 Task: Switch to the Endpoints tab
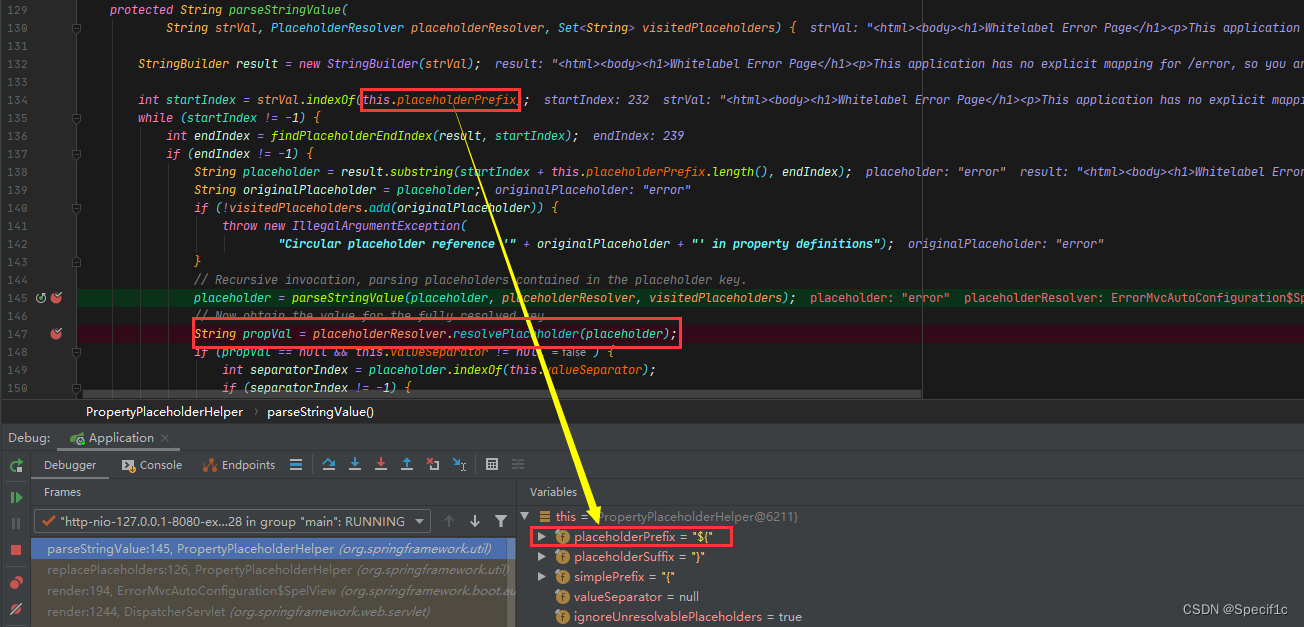(239, 465)
